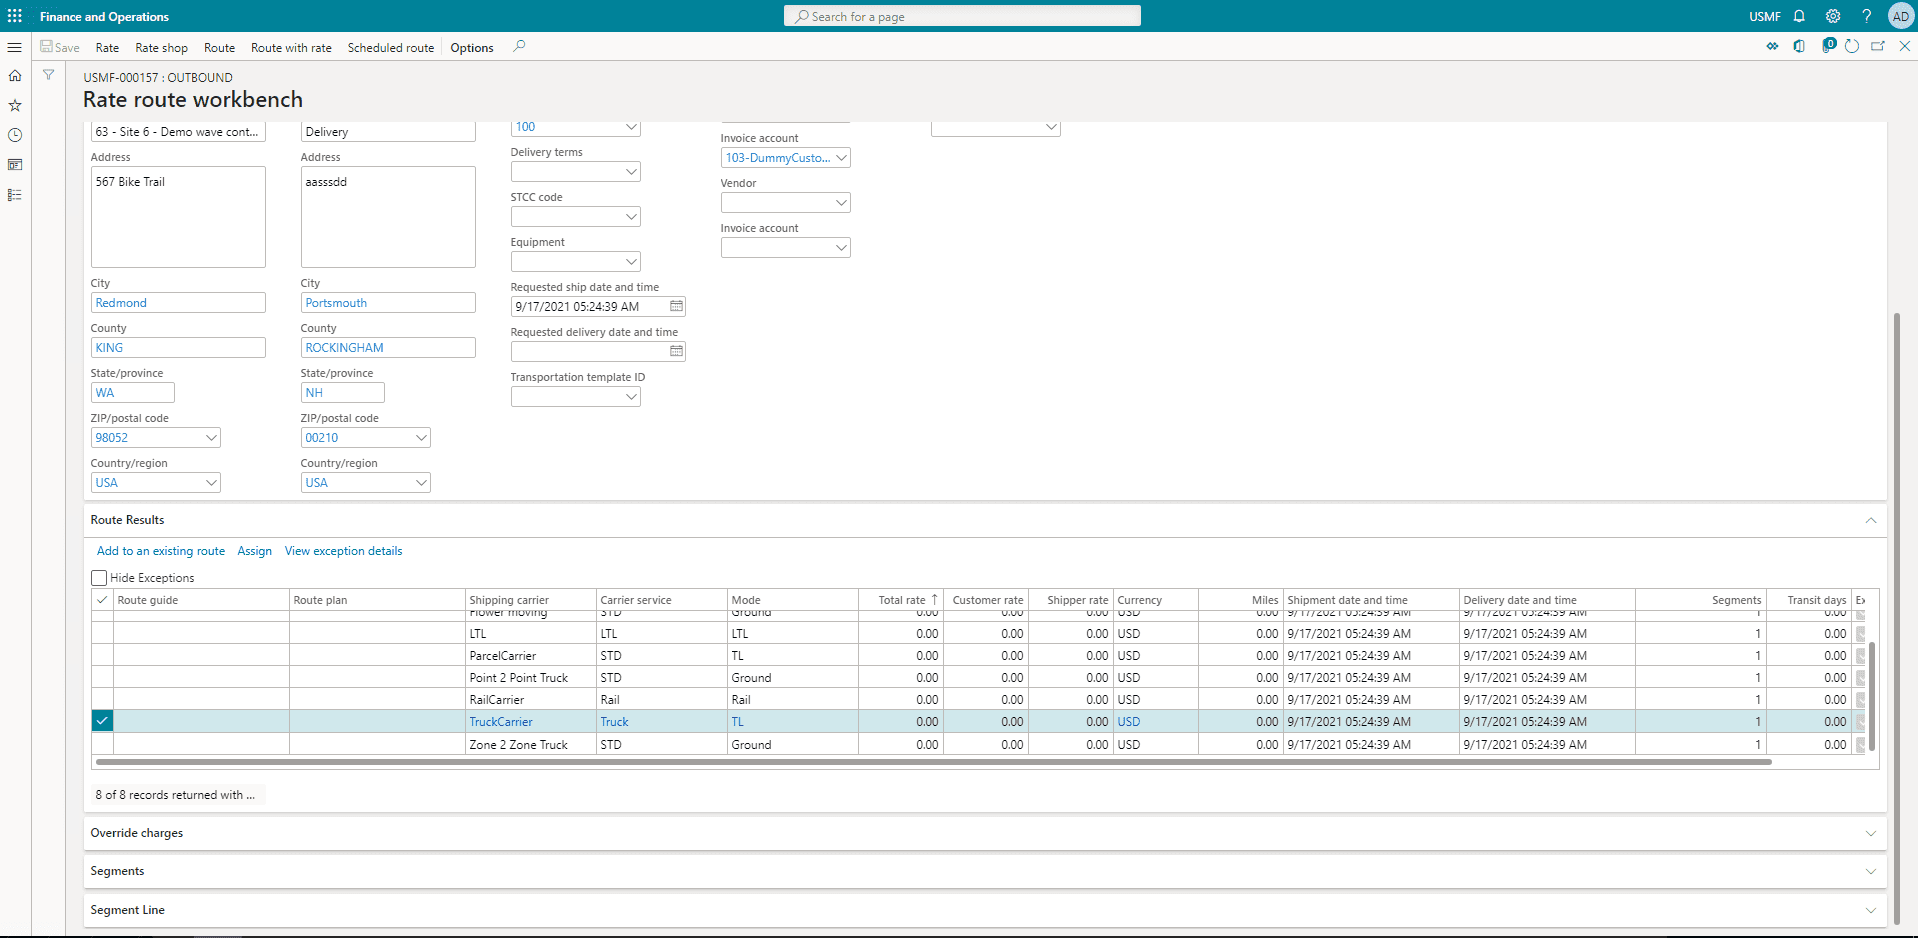Select the ParcelCarrier row checkbox

click(x=102, y=655)
